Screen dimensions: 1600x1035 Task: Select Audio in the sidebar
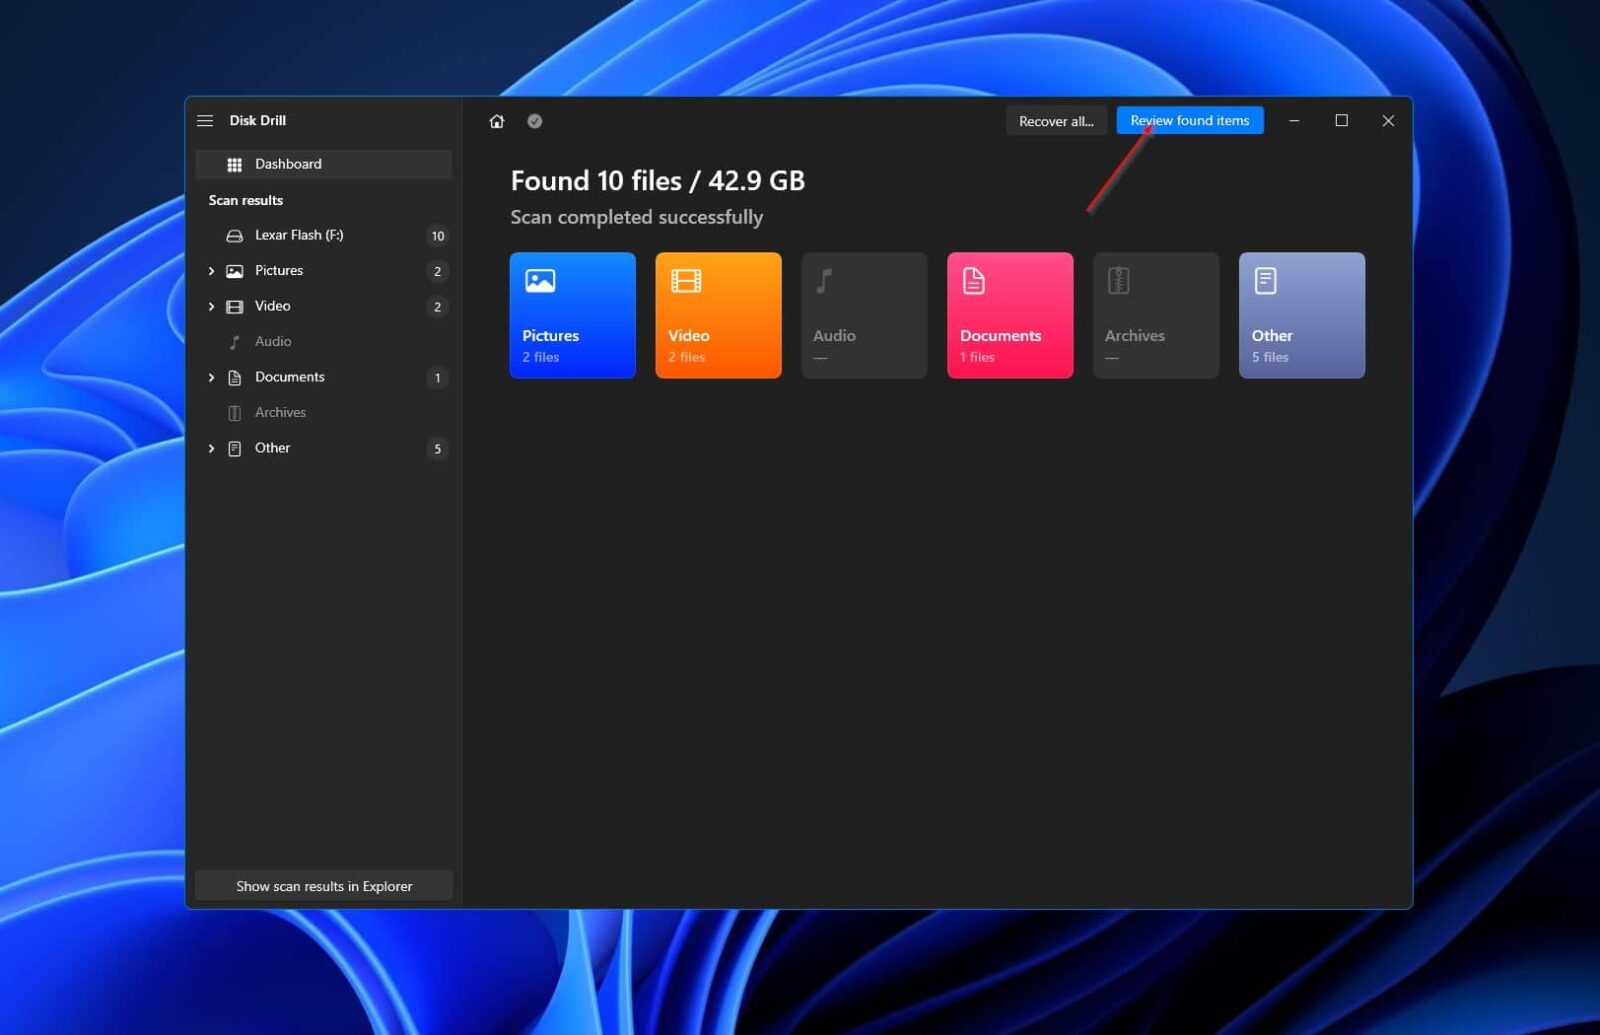coord(272,342)
